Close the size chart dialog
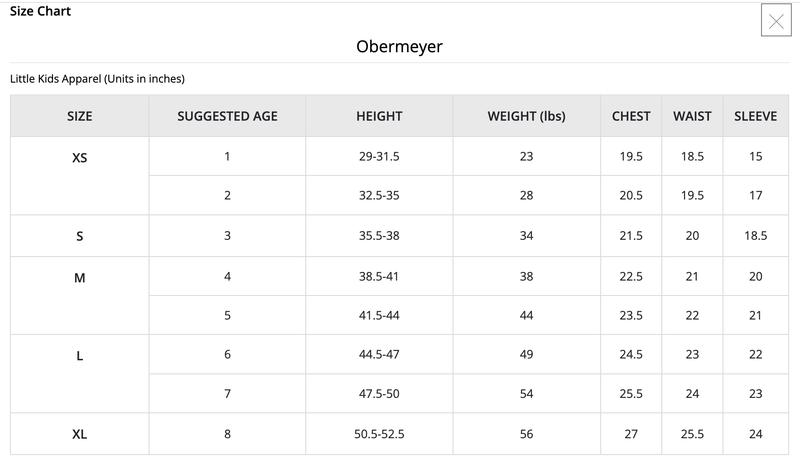 tap(776, 21)
